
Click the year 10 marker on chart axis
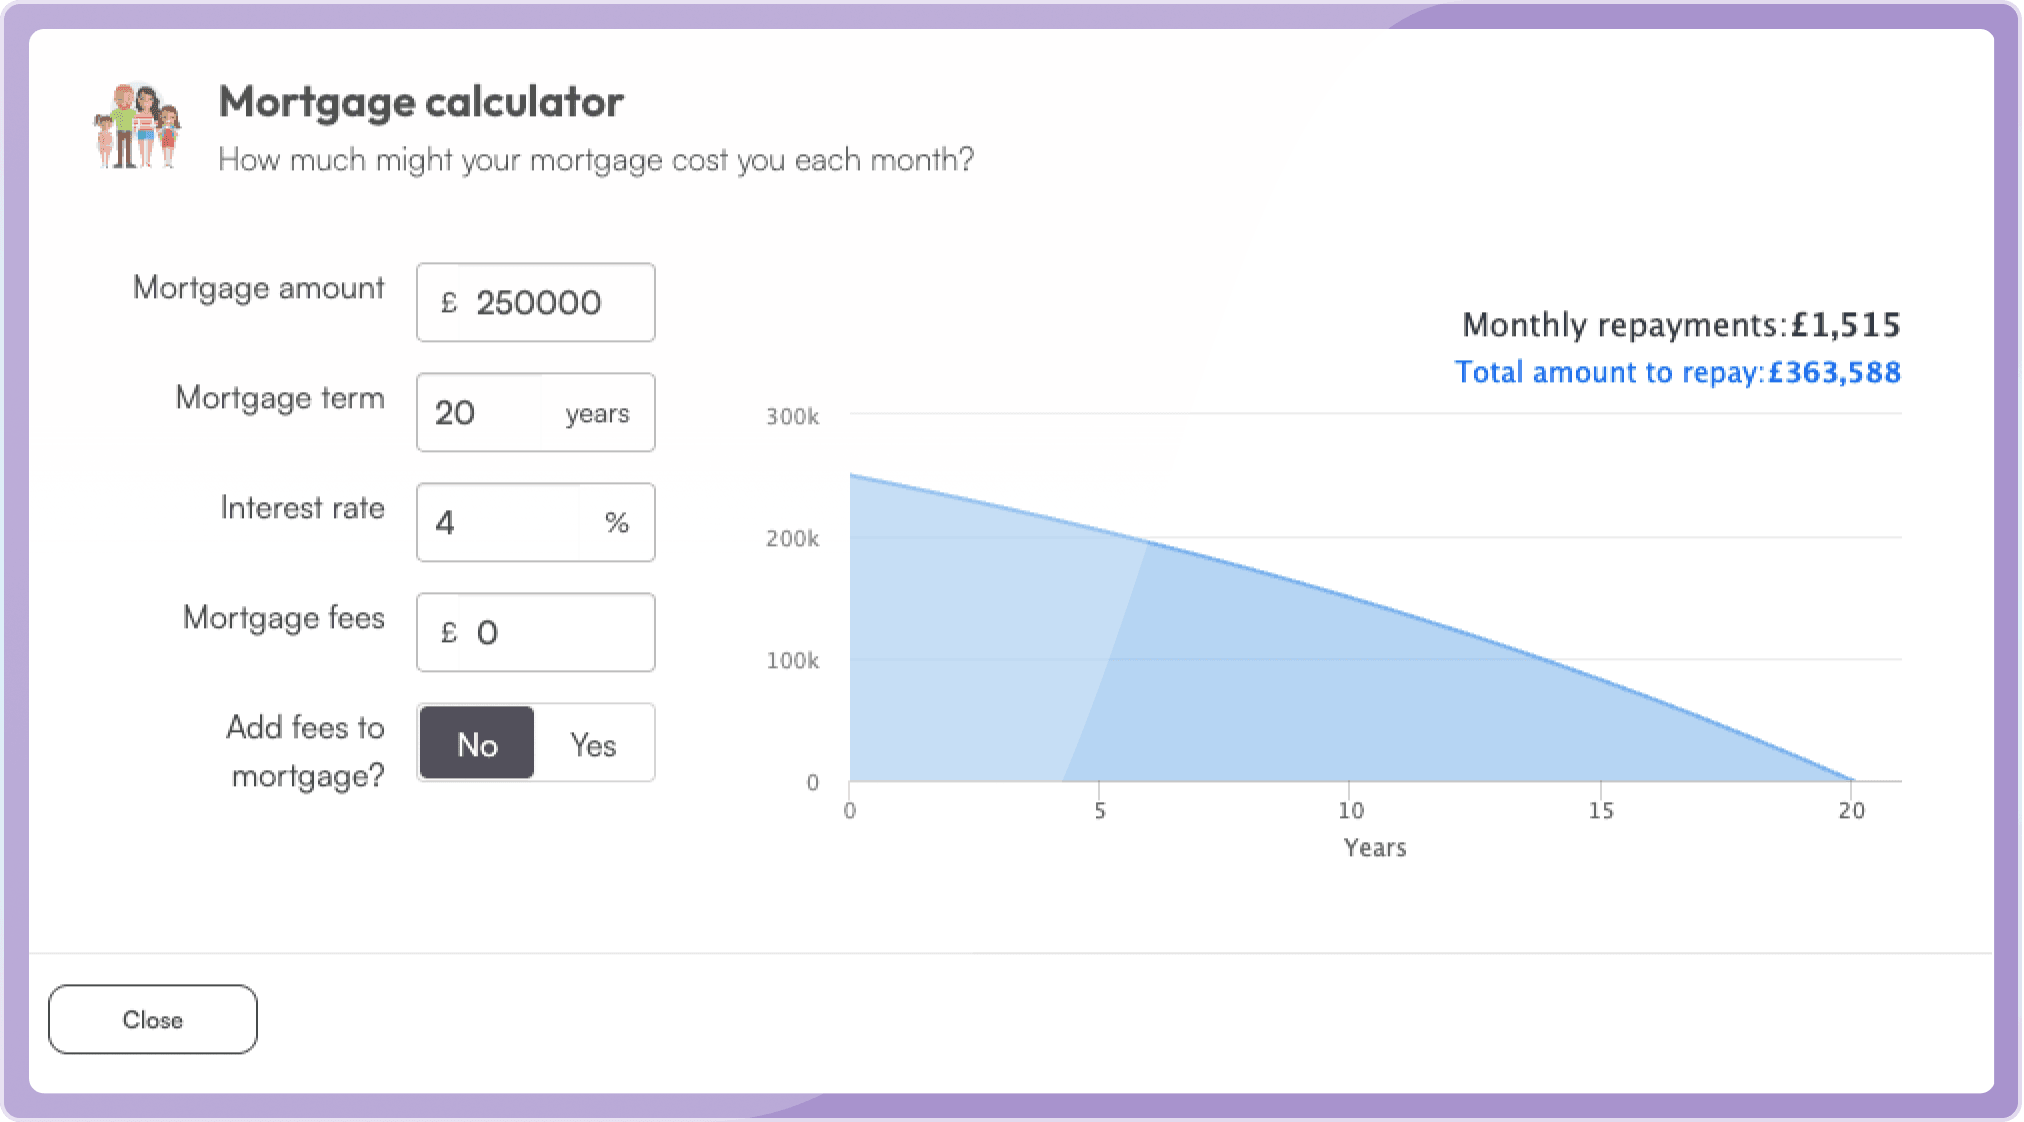[1351, 810]
